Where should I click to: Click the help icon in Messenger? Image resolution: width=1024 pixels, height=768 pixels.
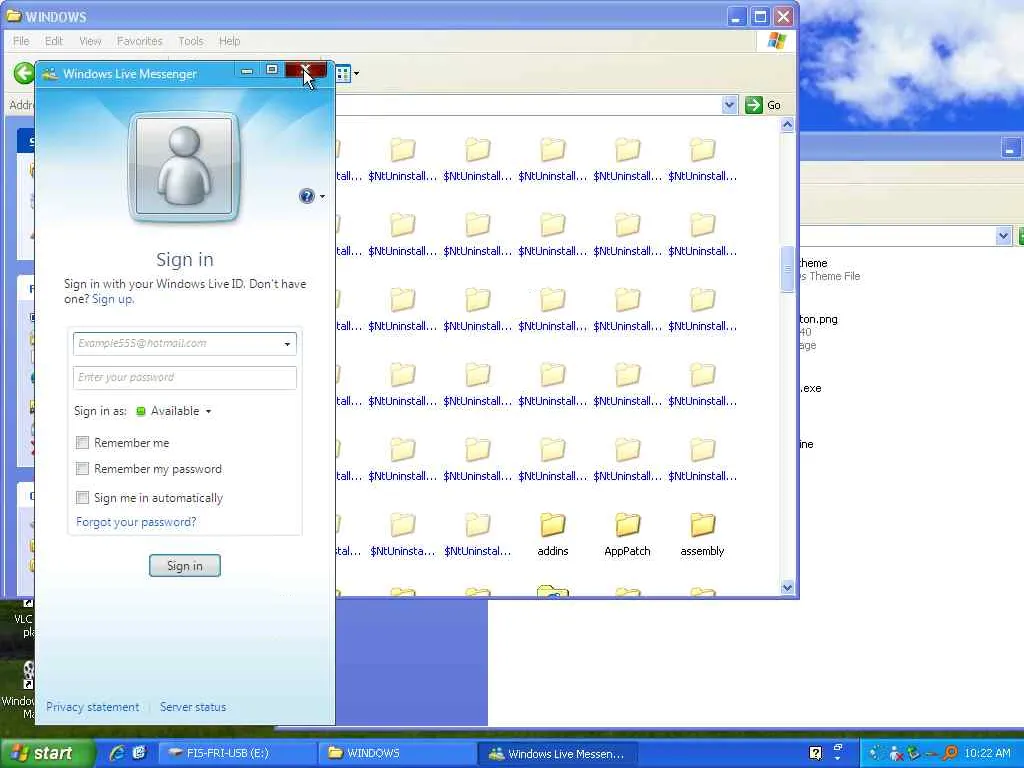coord(306,196)
